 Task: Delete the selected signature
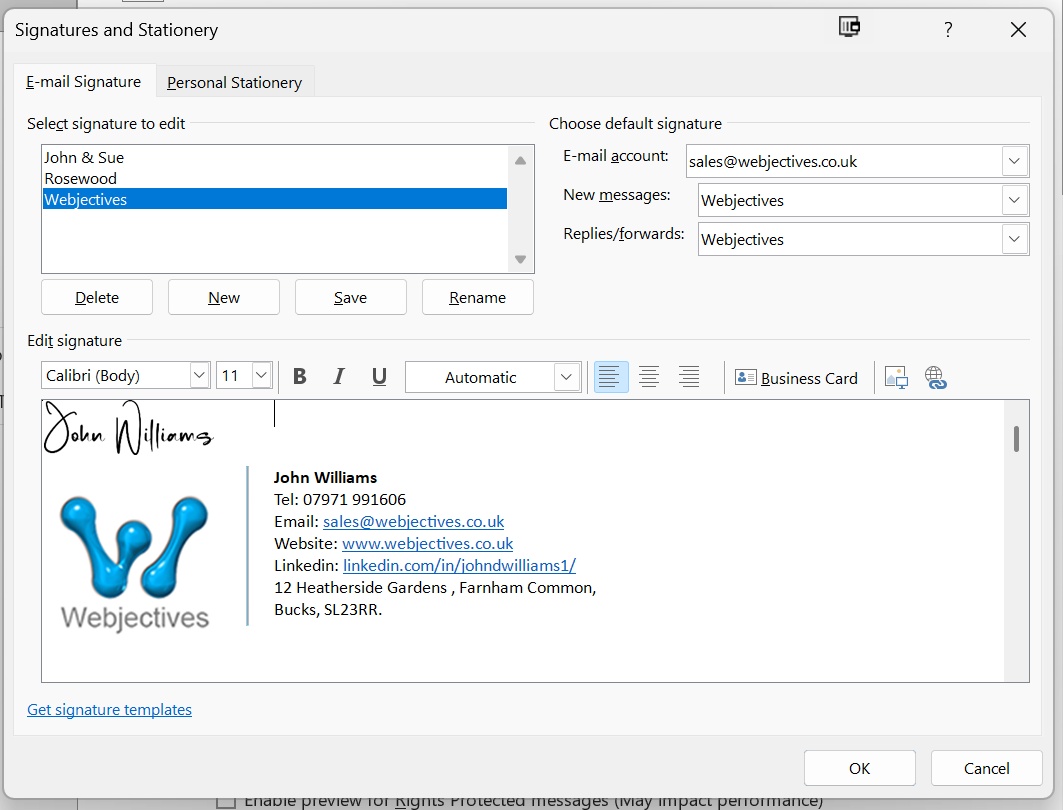[x=97, y=298]
